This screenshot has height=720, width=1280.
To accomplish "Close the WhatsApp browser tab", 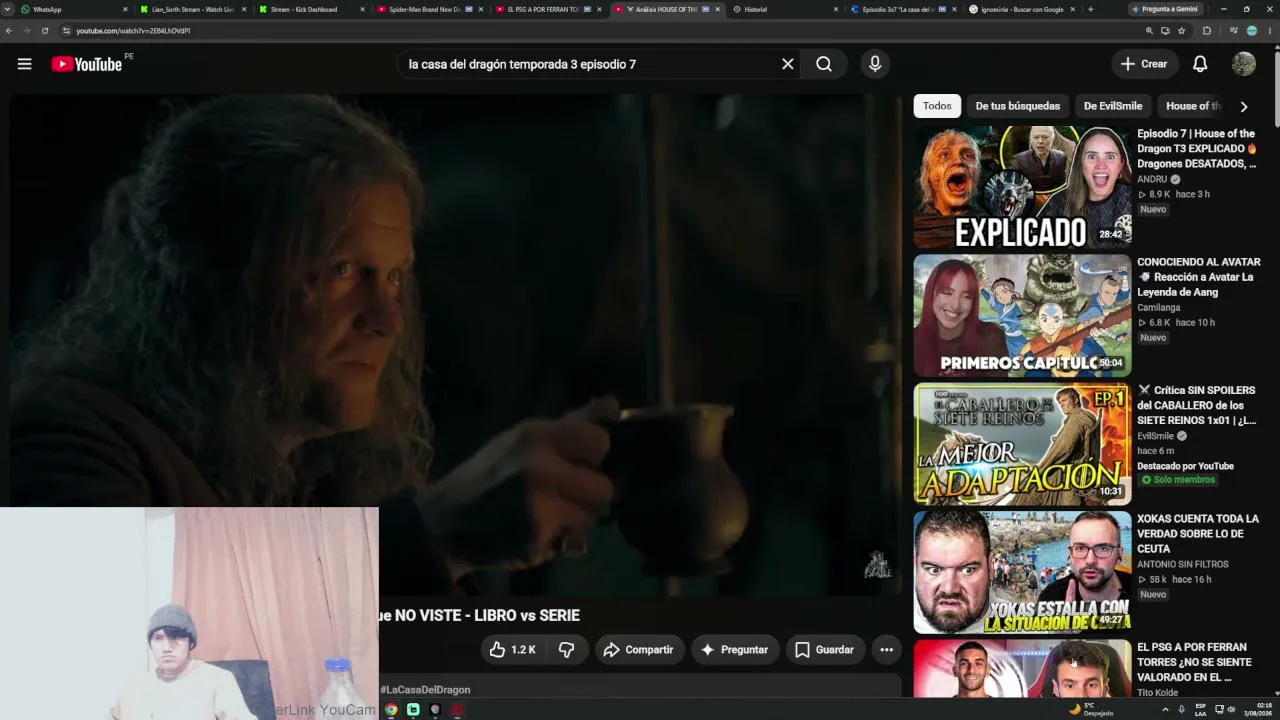I will click(125, 9).
